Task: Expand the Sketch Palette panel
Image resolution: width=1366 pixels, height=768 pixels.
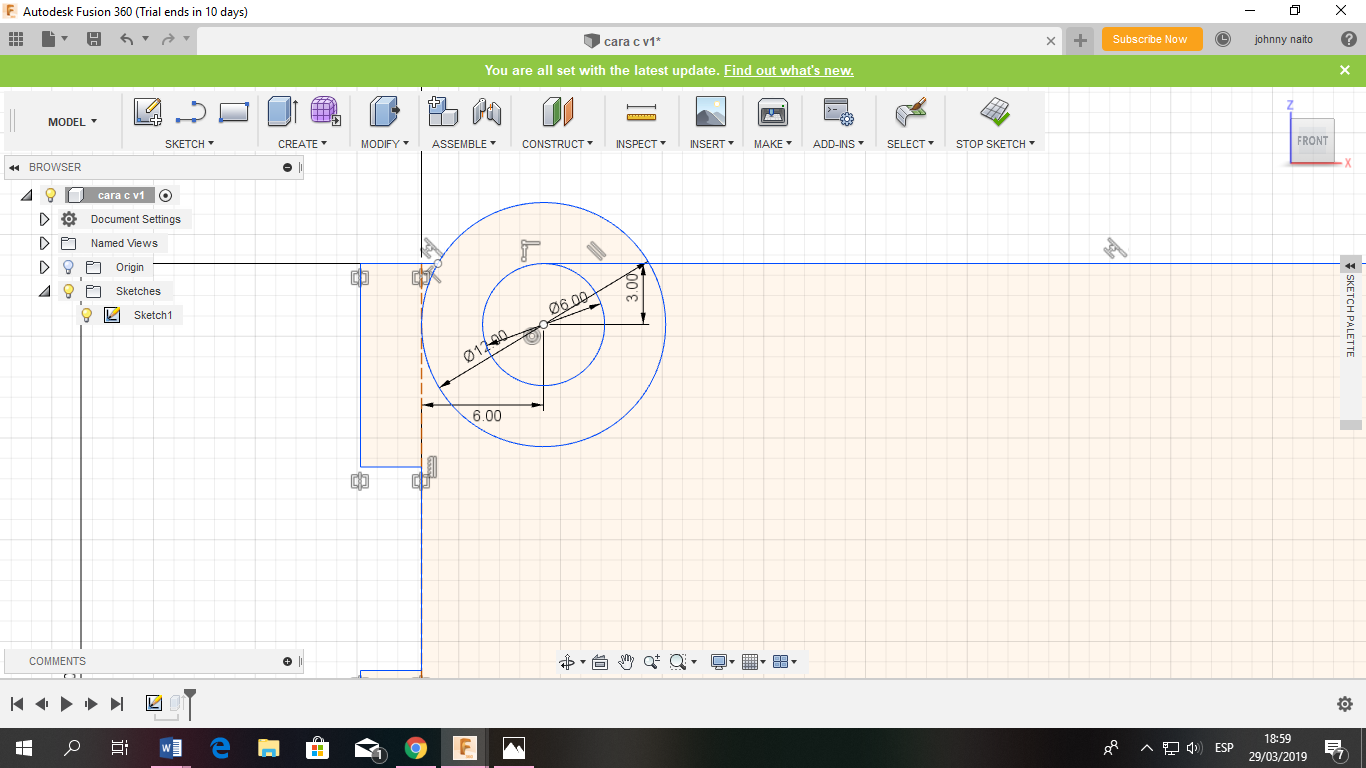Action: tap(1350, 265)
